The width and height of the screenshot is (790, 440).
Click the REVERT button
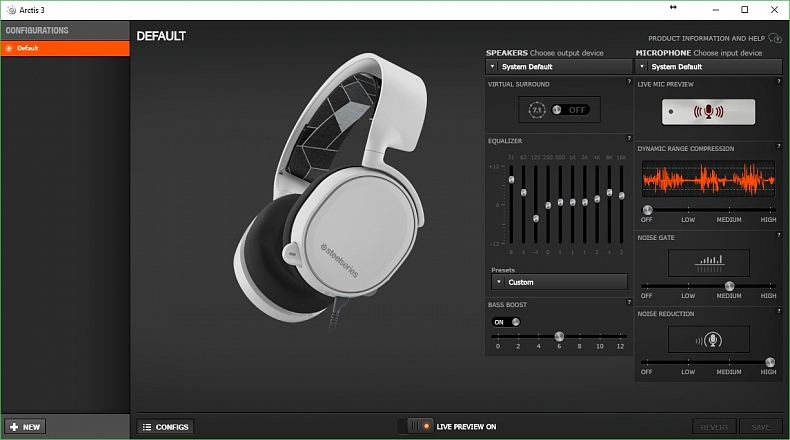point(714,427)
